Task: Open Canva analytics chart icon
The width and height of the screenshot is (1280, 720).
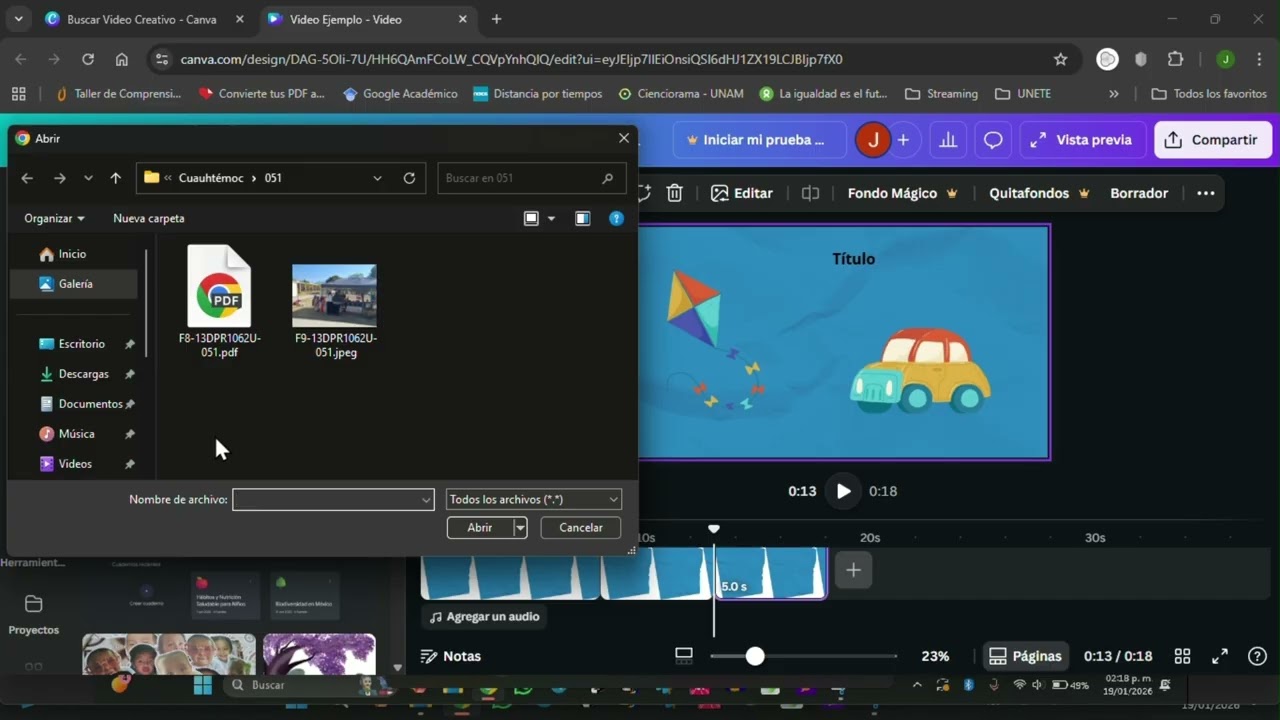Action: point(947,140)
